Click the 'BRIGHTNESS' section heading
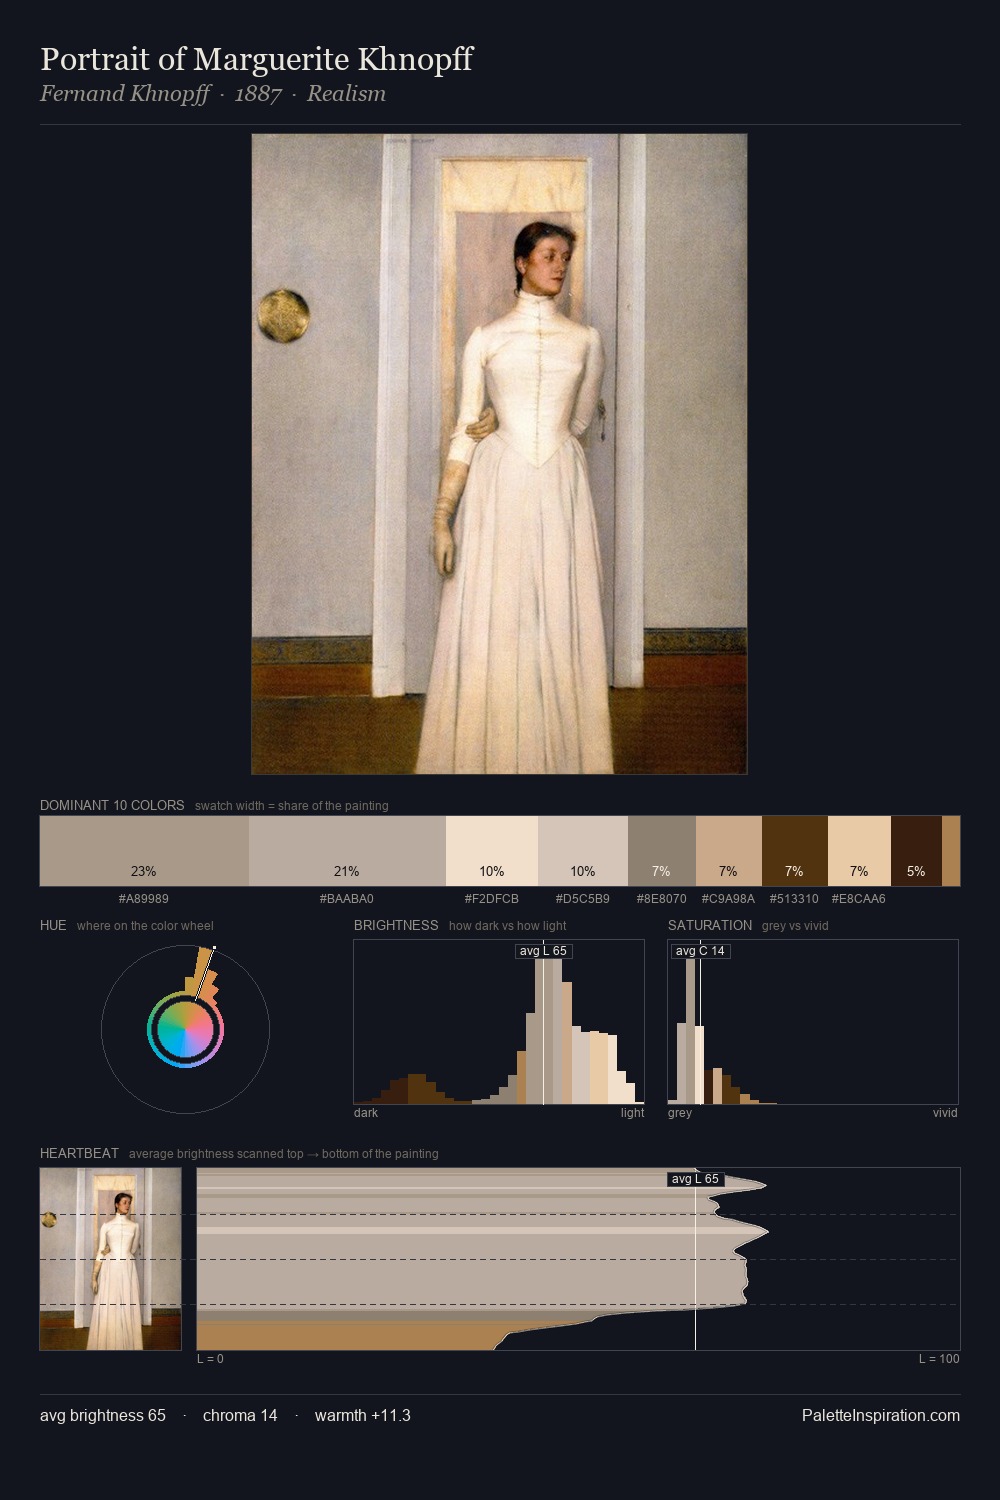This screenshot has height=1500, width=1000. pos(396,925)
